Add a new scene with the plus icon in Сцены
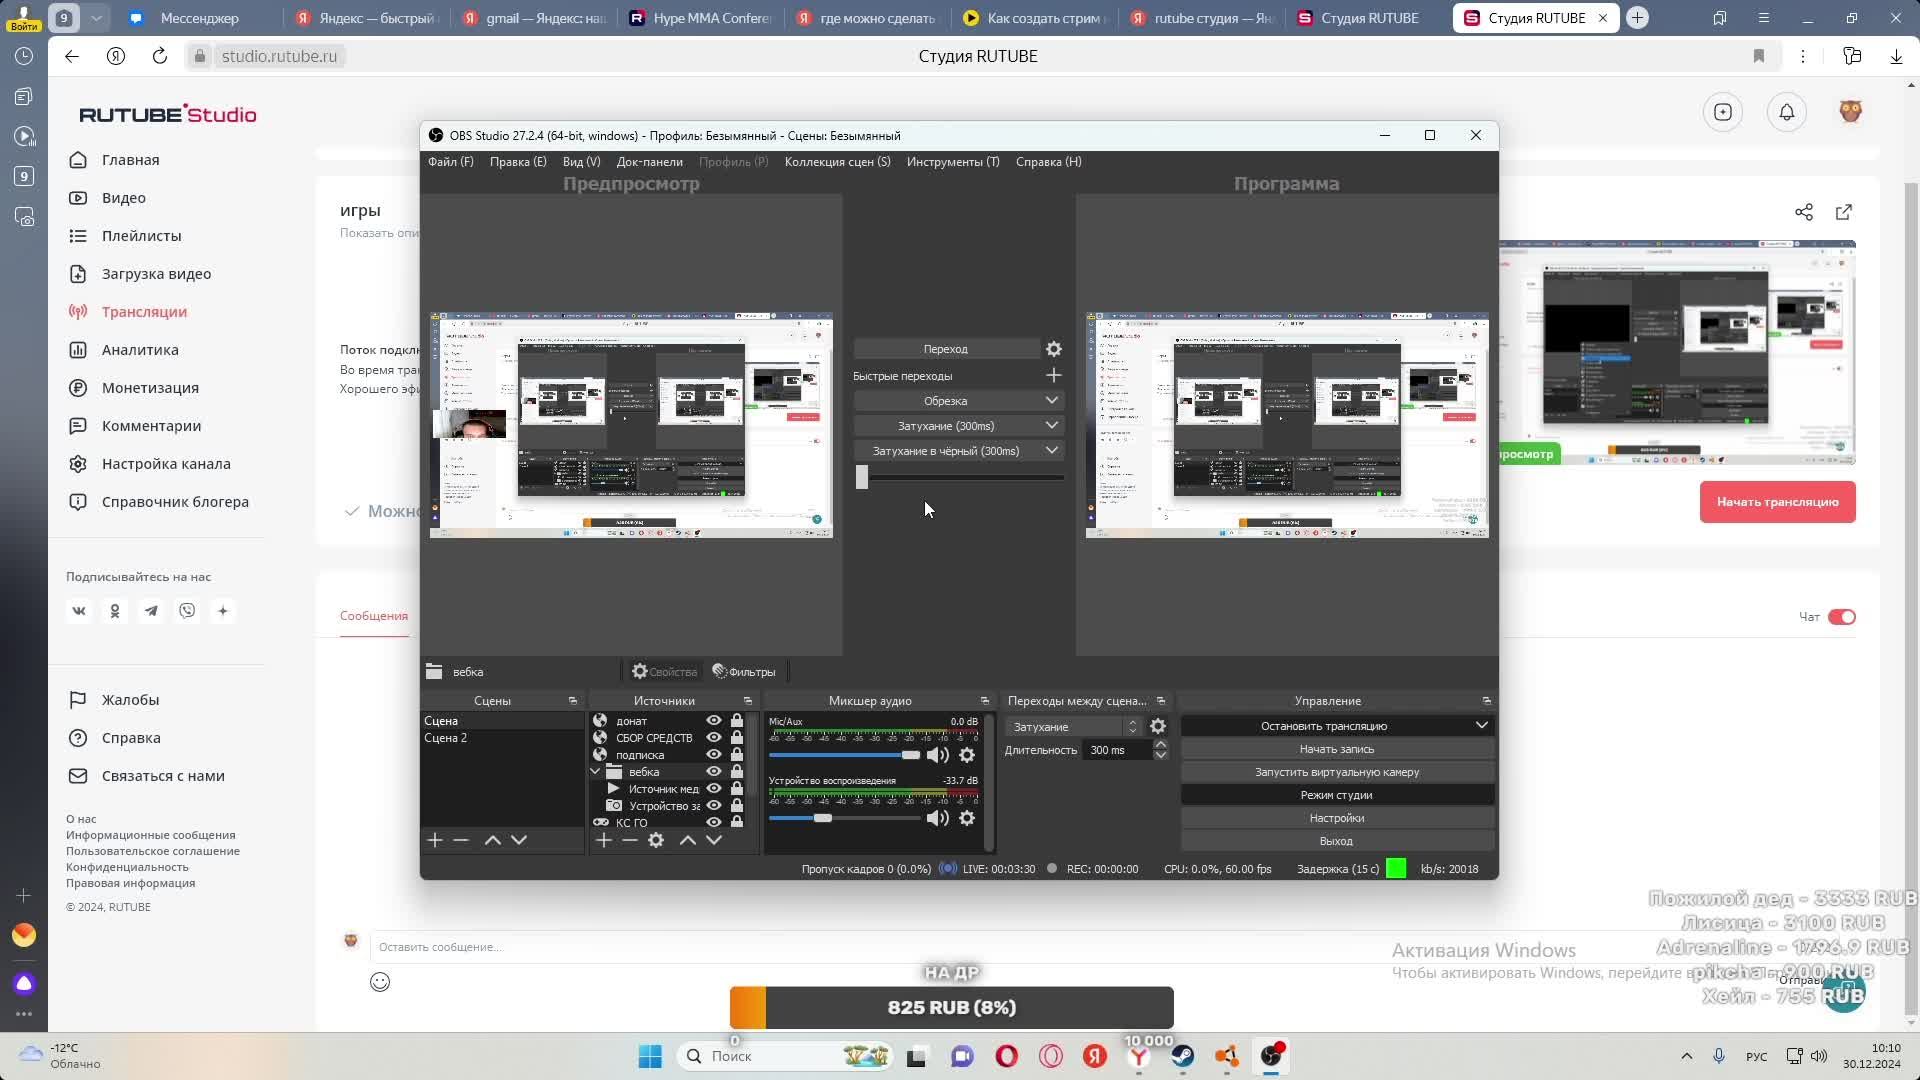Image resolution: width=1920 pixels, height=1080 pixels. tap(435, 840)
